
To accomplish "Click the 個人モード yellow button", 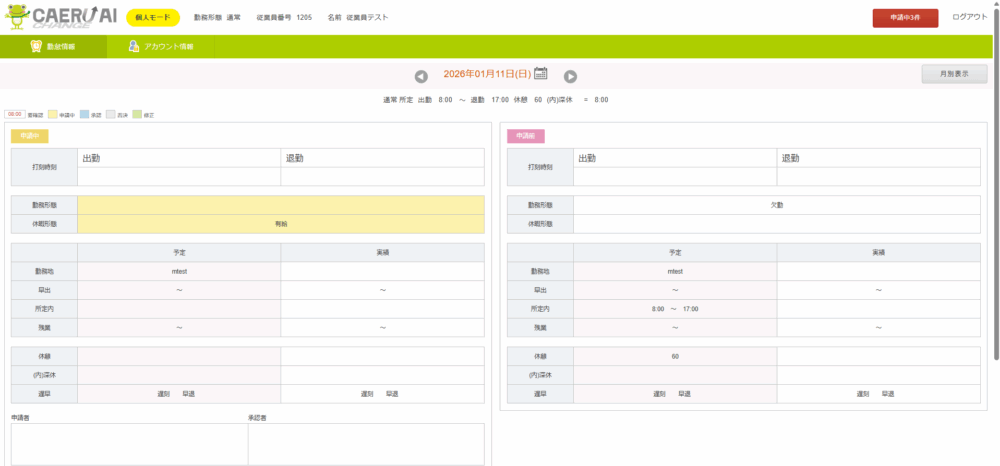I will click(x=153, y=18).
